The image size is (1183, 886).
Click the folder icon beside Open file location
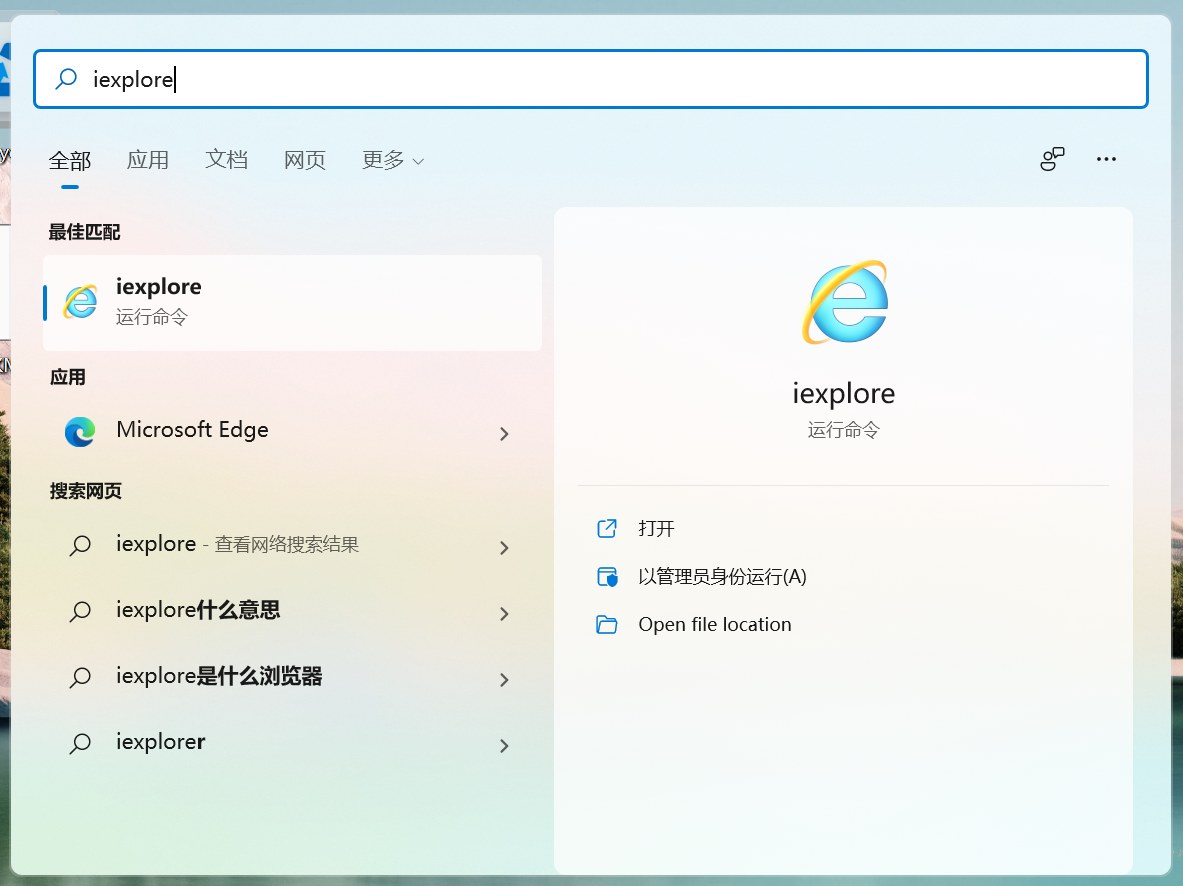pyautogui.click(x=607, y=625)
